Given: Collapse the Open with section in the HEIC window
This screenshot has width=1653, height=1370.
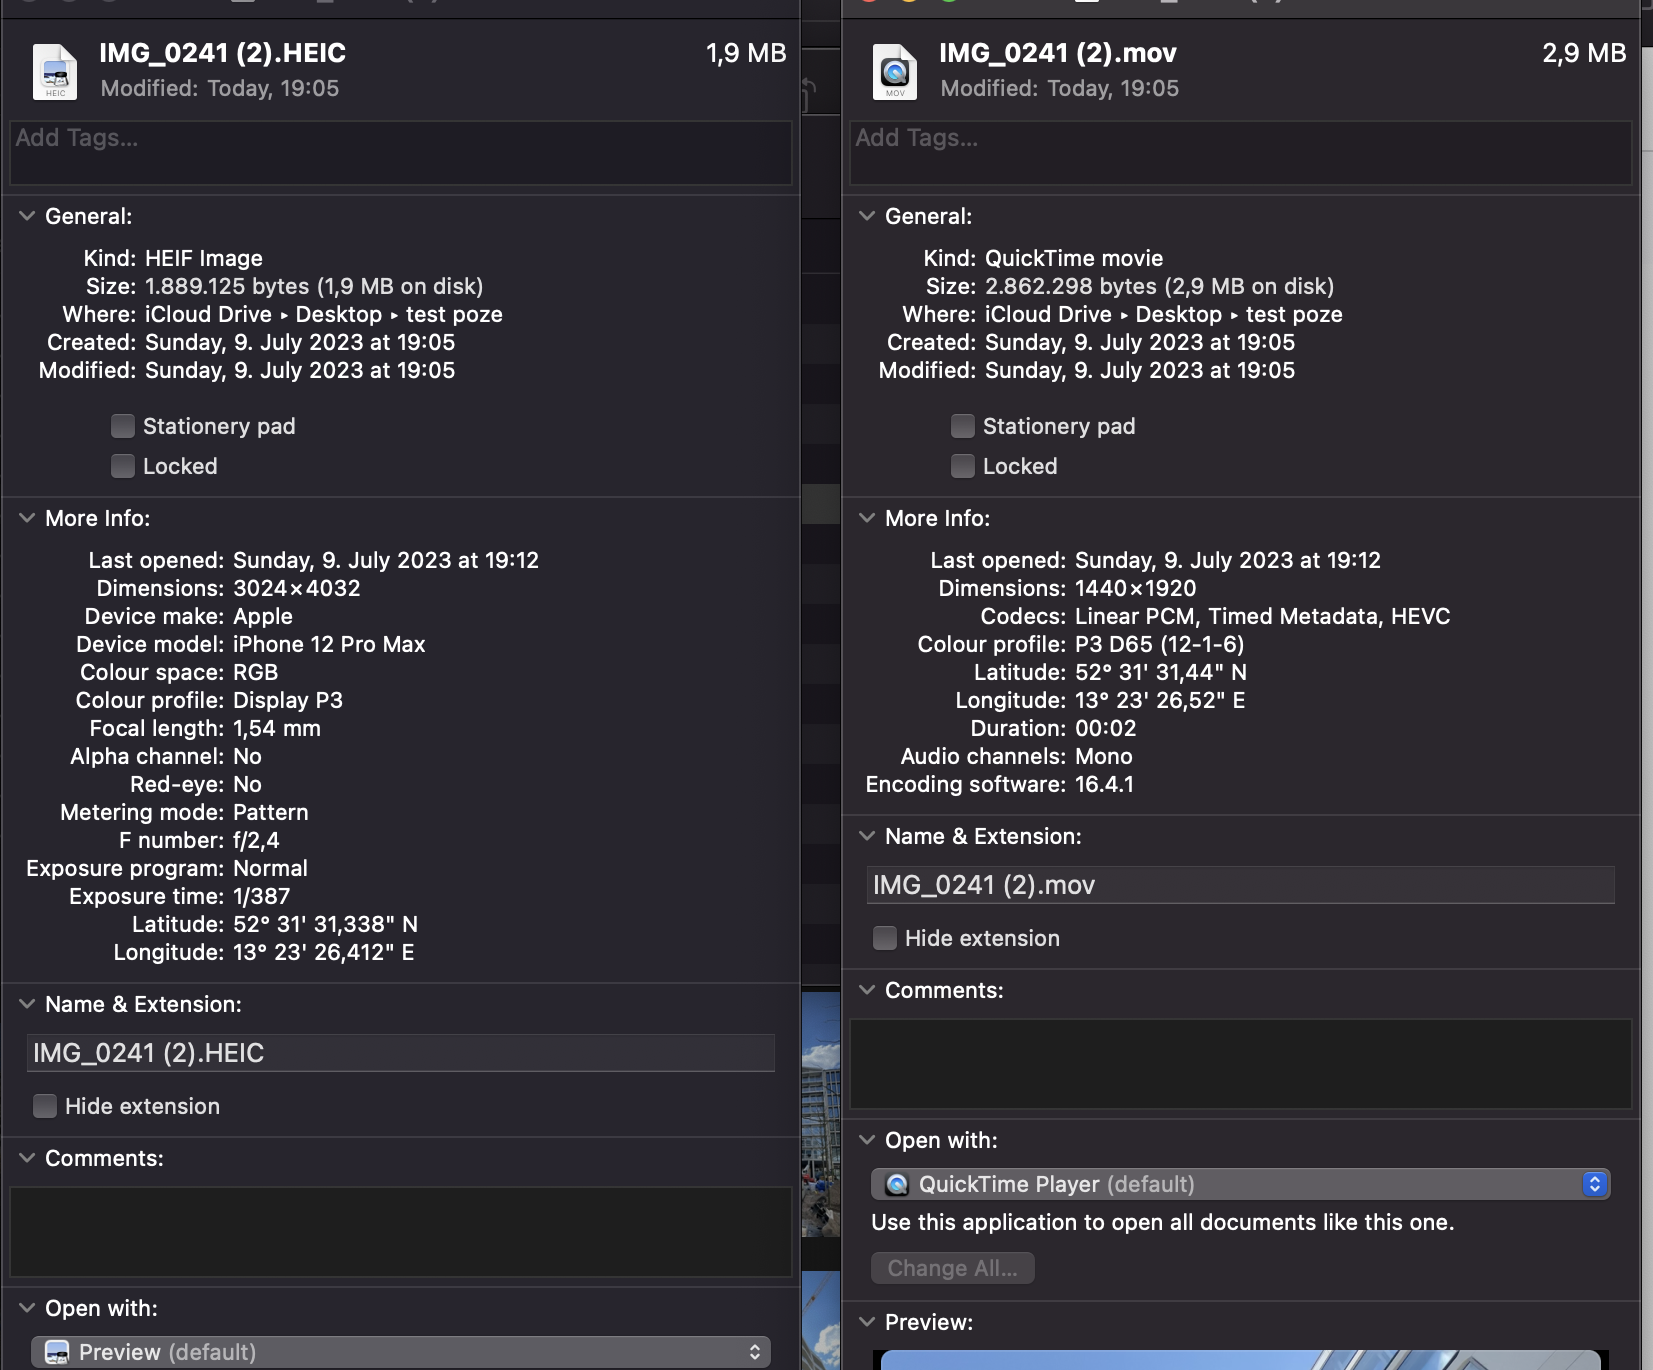Looking at the screenshot, I should point(27,1308).
